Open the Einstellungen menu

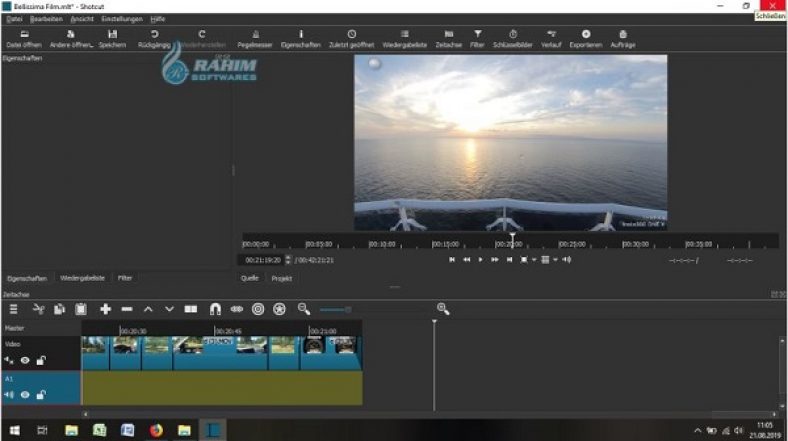coord(120,19)
